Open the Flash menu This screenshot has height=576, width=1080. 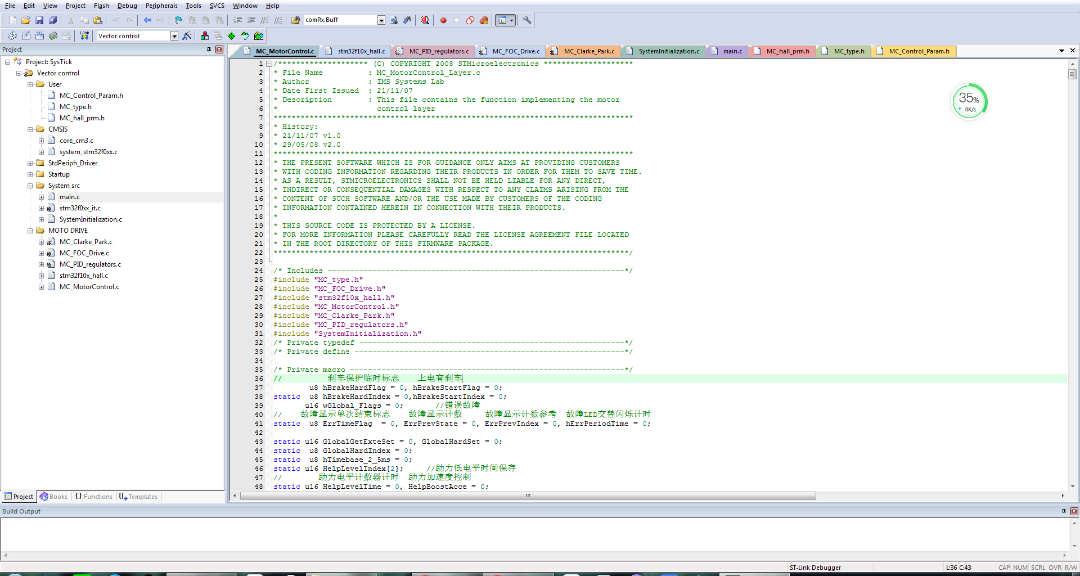[101, 5]
